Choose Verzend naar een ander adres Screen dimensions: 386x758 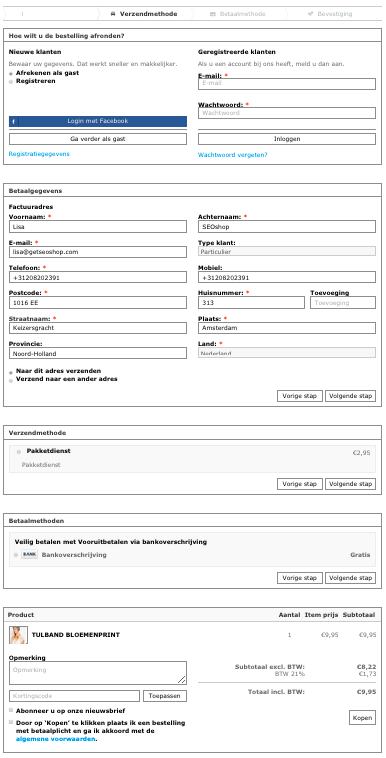11,380
